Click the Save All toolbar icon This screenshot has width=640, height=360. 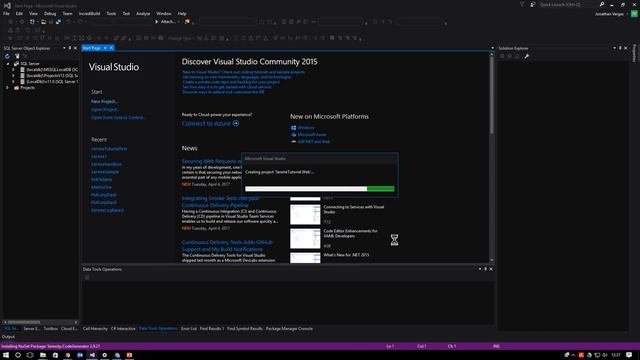point(58,22)
